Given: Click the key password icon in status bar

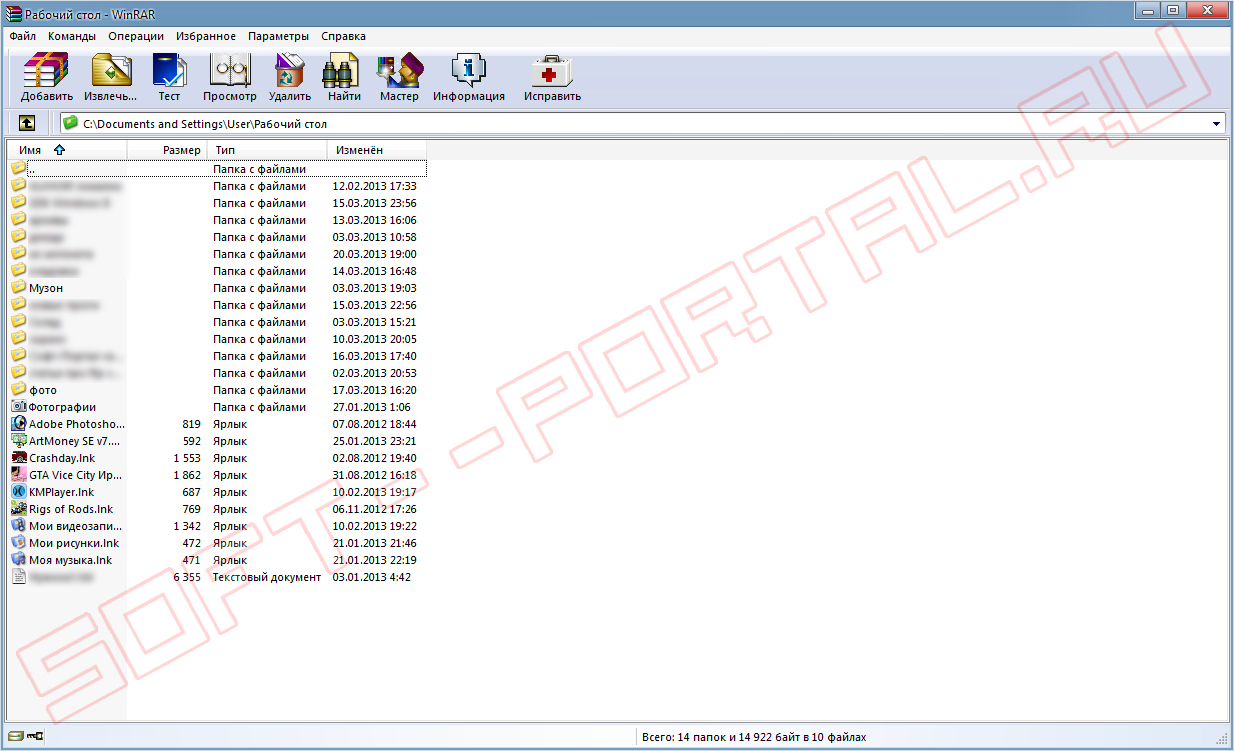Looking at the screenshot, I should pos(35,737).
